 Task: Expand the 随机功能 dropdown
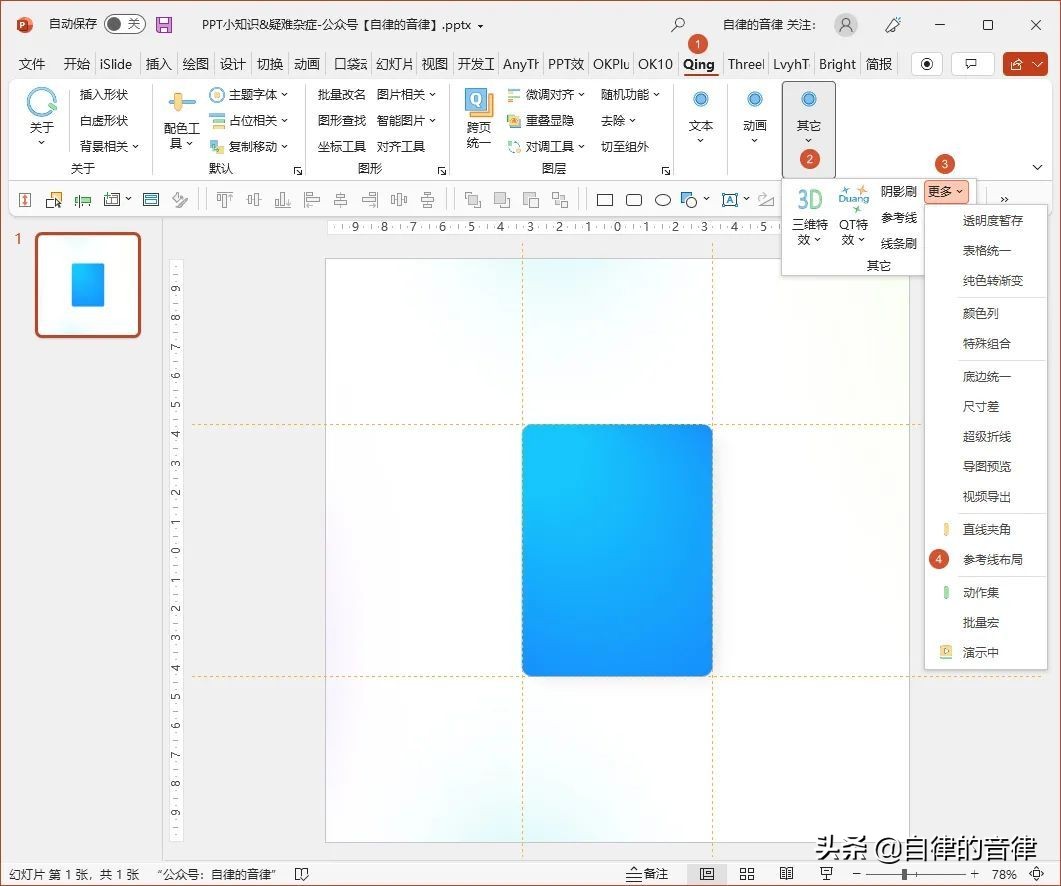[630, 95]
